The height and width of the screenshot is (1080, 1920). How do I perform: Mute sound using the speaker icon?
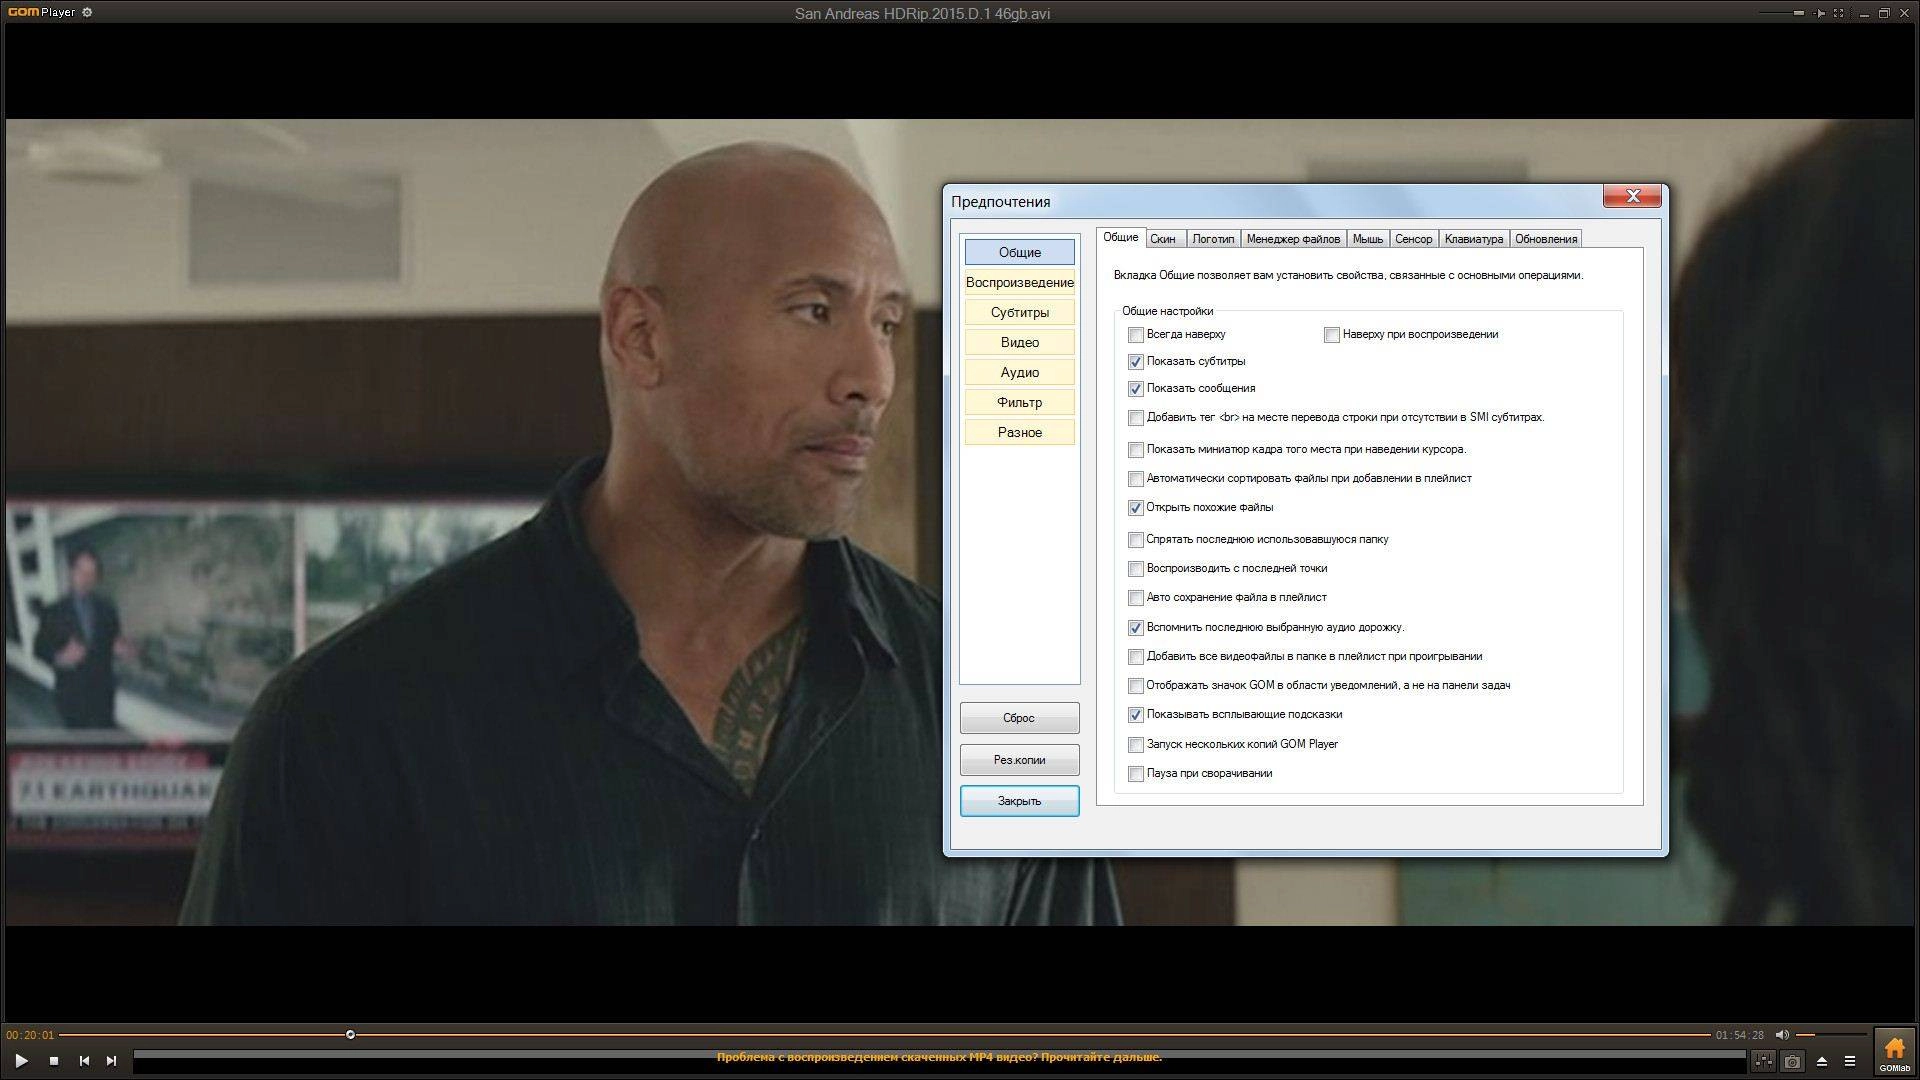(1782, 1035)
